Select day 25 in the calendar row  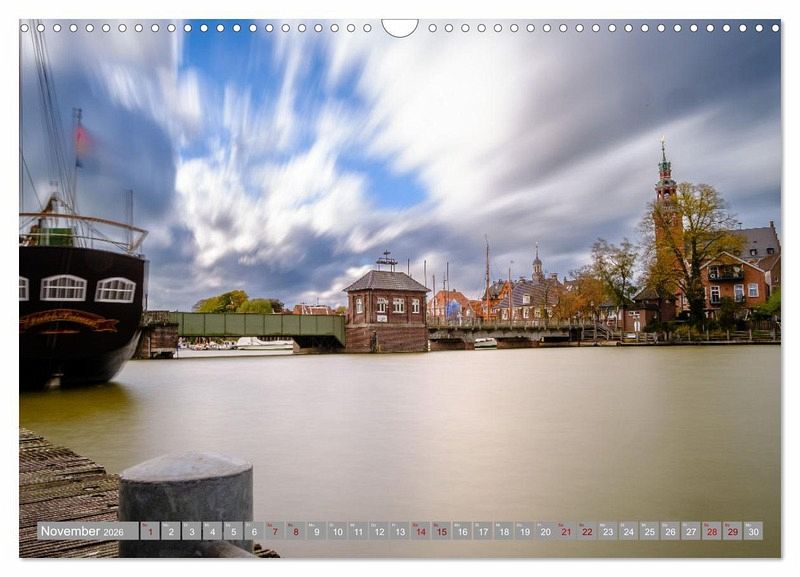649,531
